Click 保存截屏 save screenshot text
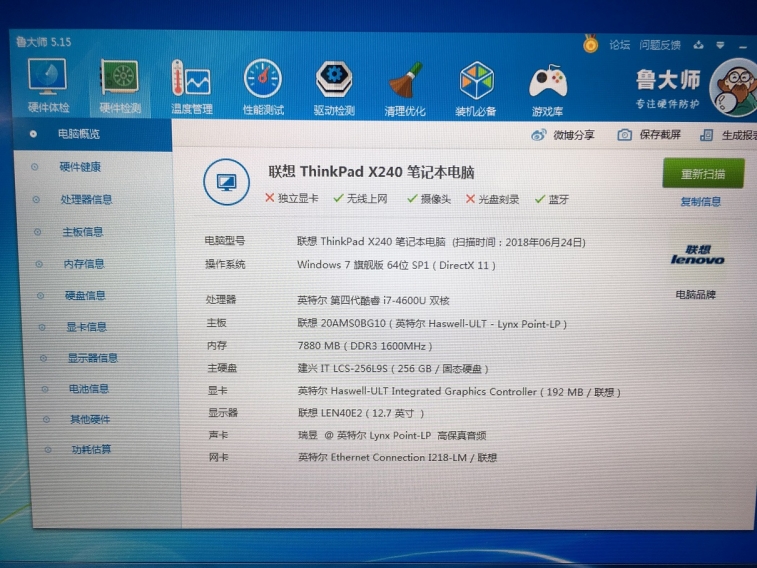The height and width of the screenshot is (568, 757). point(660,135)
